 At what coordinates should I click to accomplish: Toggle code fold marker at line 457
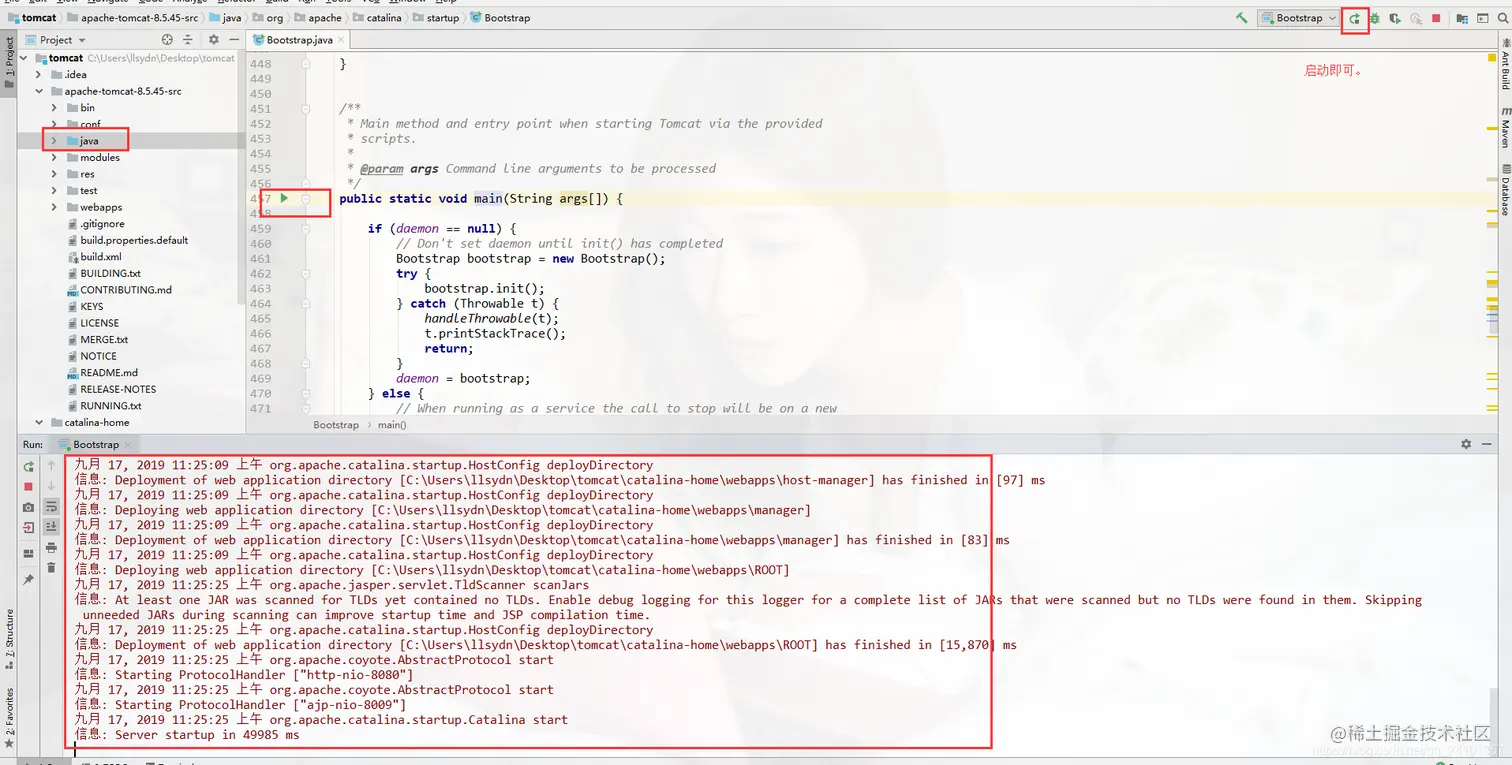pyautogui.click(x=306, y=198)
